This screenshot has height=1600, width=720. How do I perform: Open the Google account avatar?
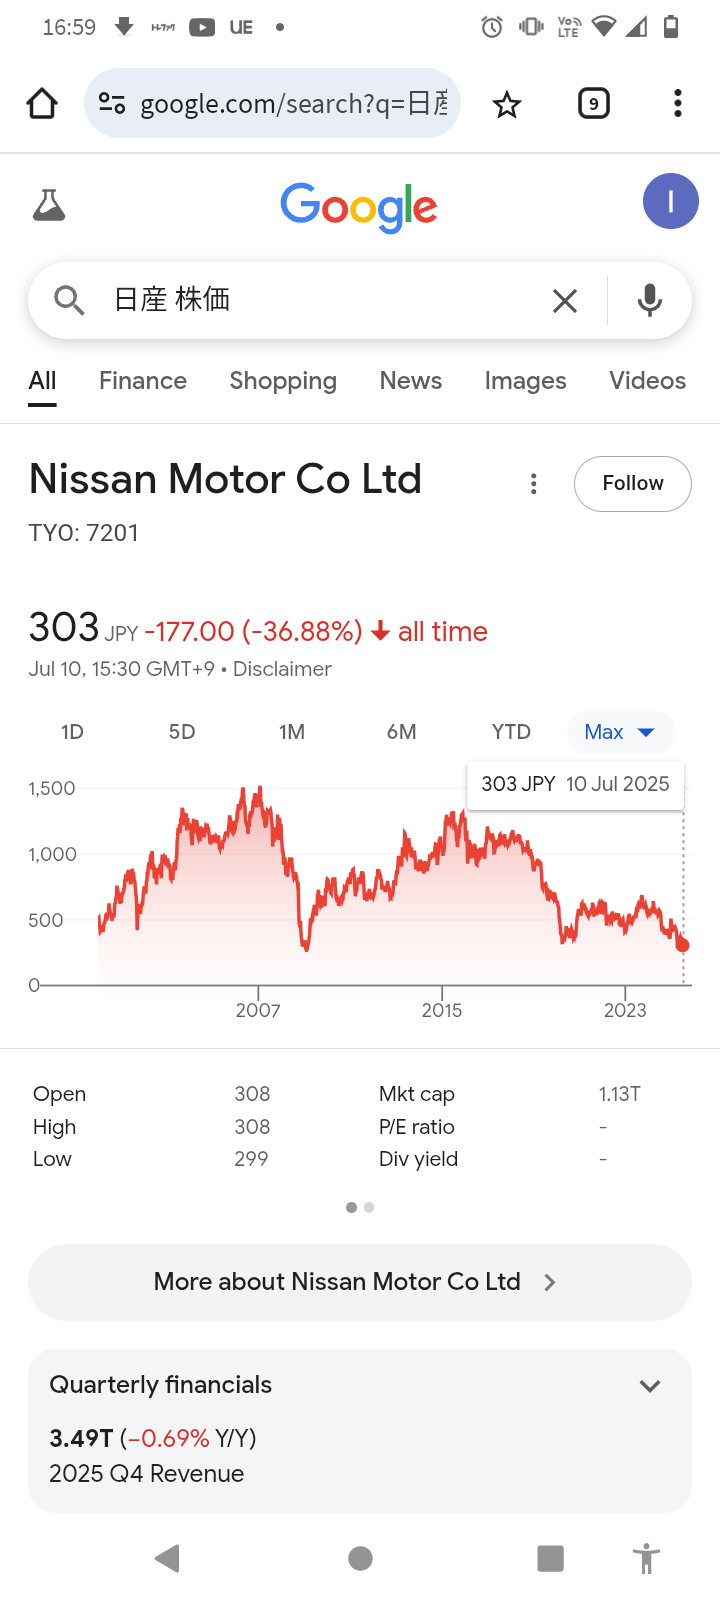(x=671, y=201)
